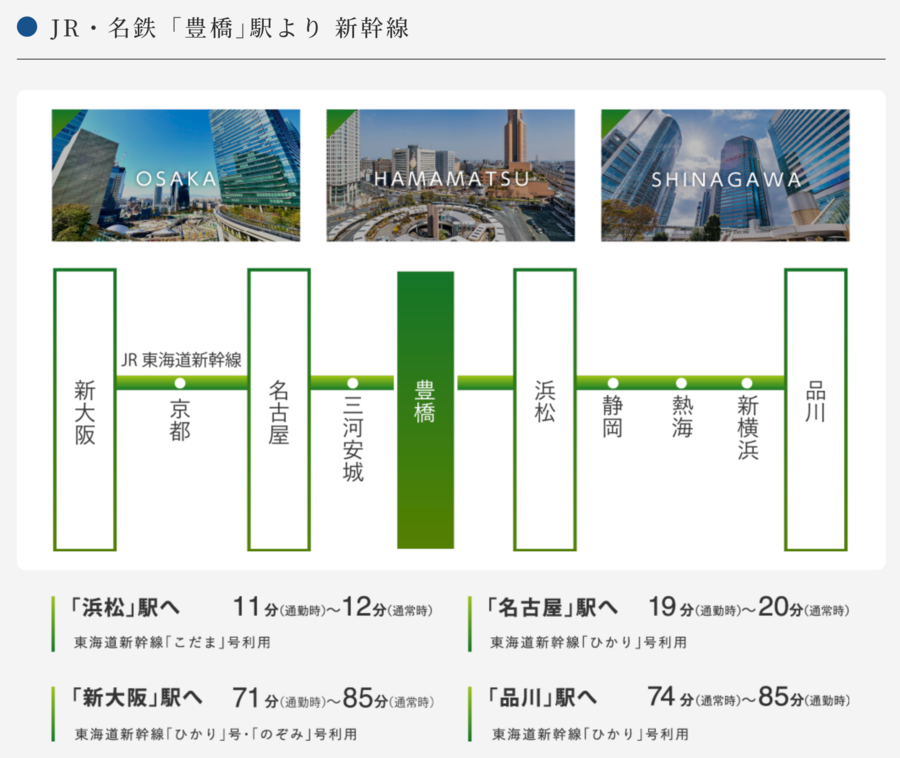Viewport: 900px width, 758px height.
Task: Open the HAMAMATSU cityscape photo
Action: (450, 175)
